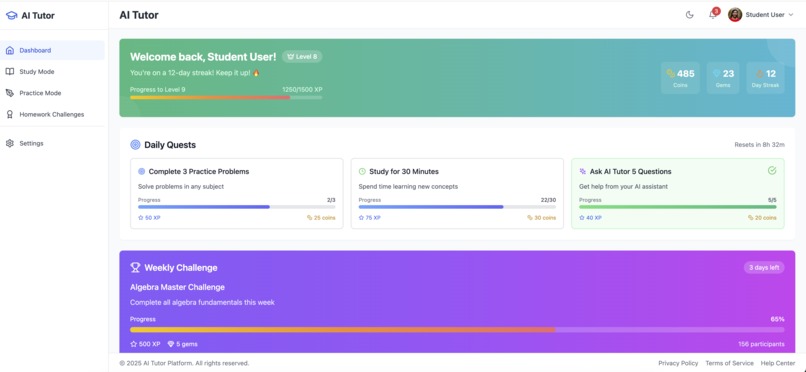Click the 20 coins reward label
806x372 pixels.
coord(762,218)
